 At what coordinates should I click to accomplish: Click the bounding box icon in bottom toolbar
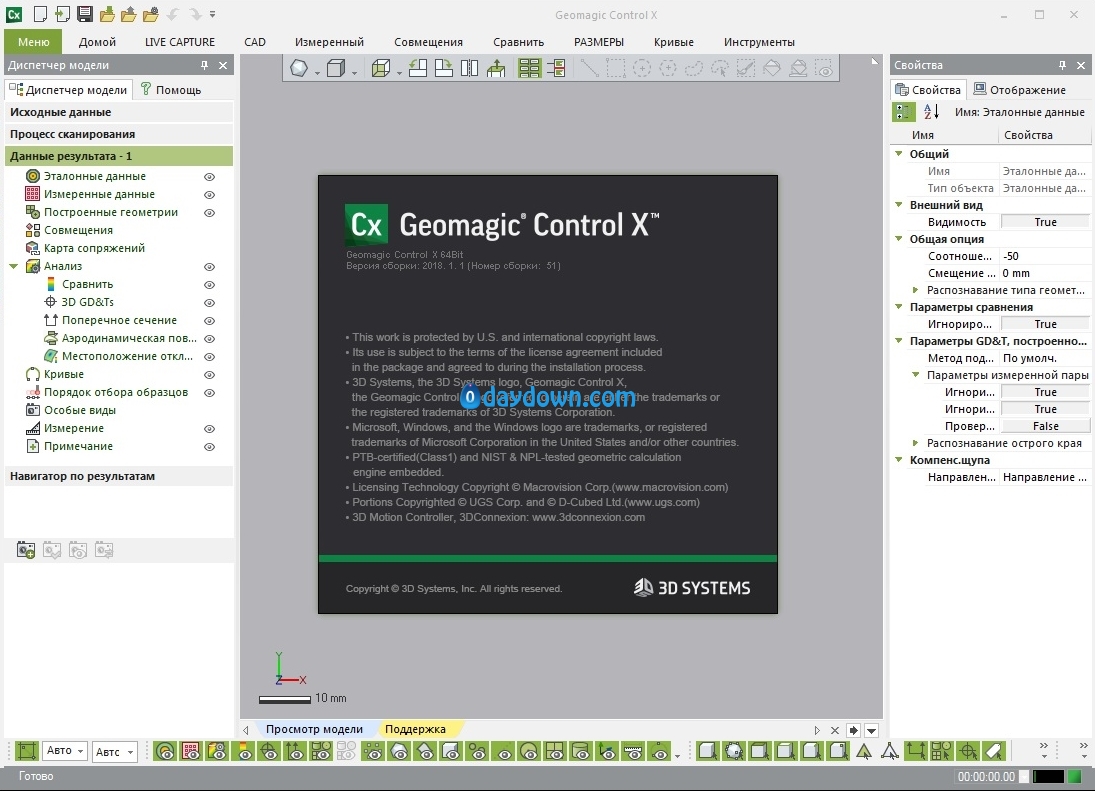point(27,751)
